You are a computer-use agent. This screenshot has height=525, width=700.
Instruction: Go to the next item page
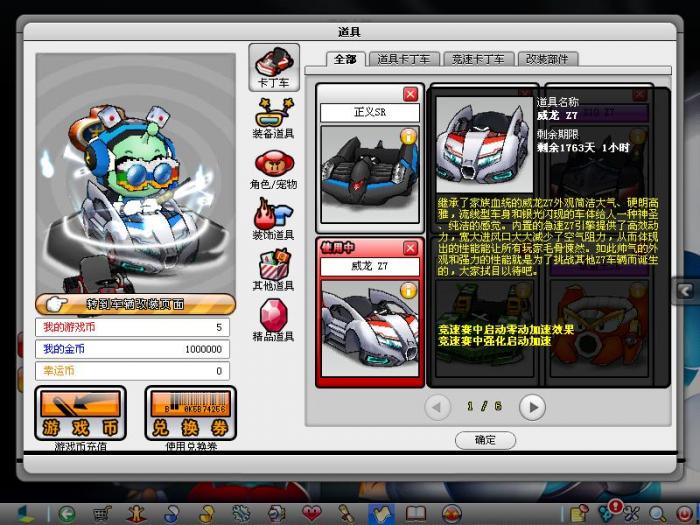(532, 407)
